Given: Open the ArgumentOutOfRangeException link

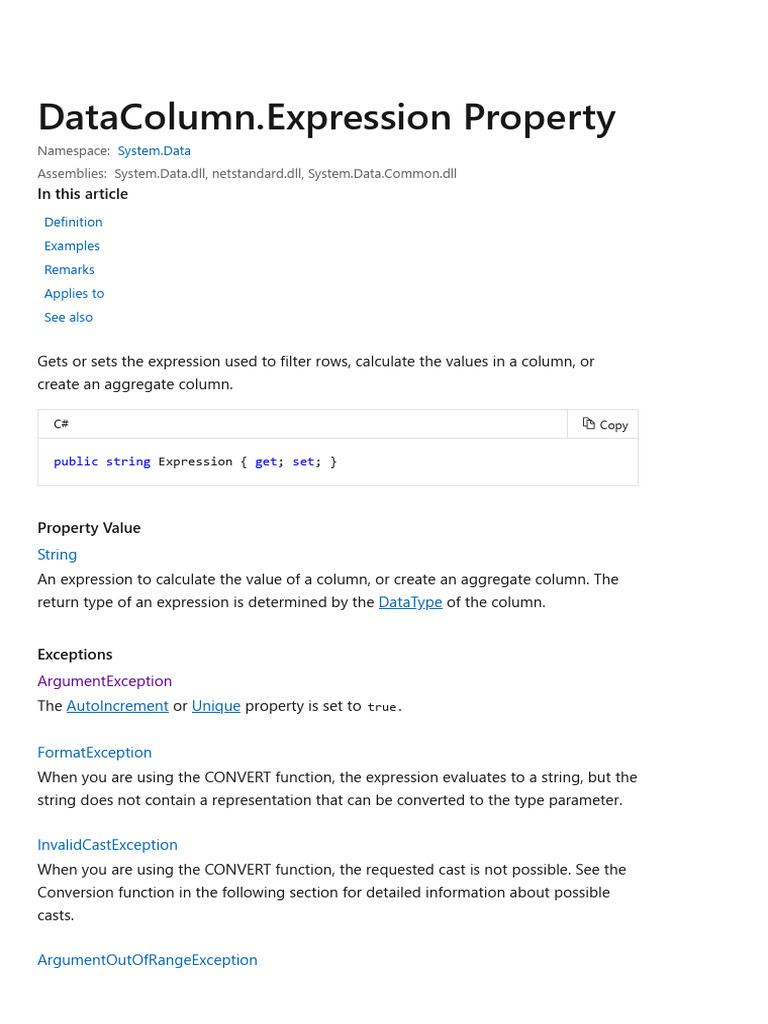Looking at the screenshot, I should [x=148, y=960].
